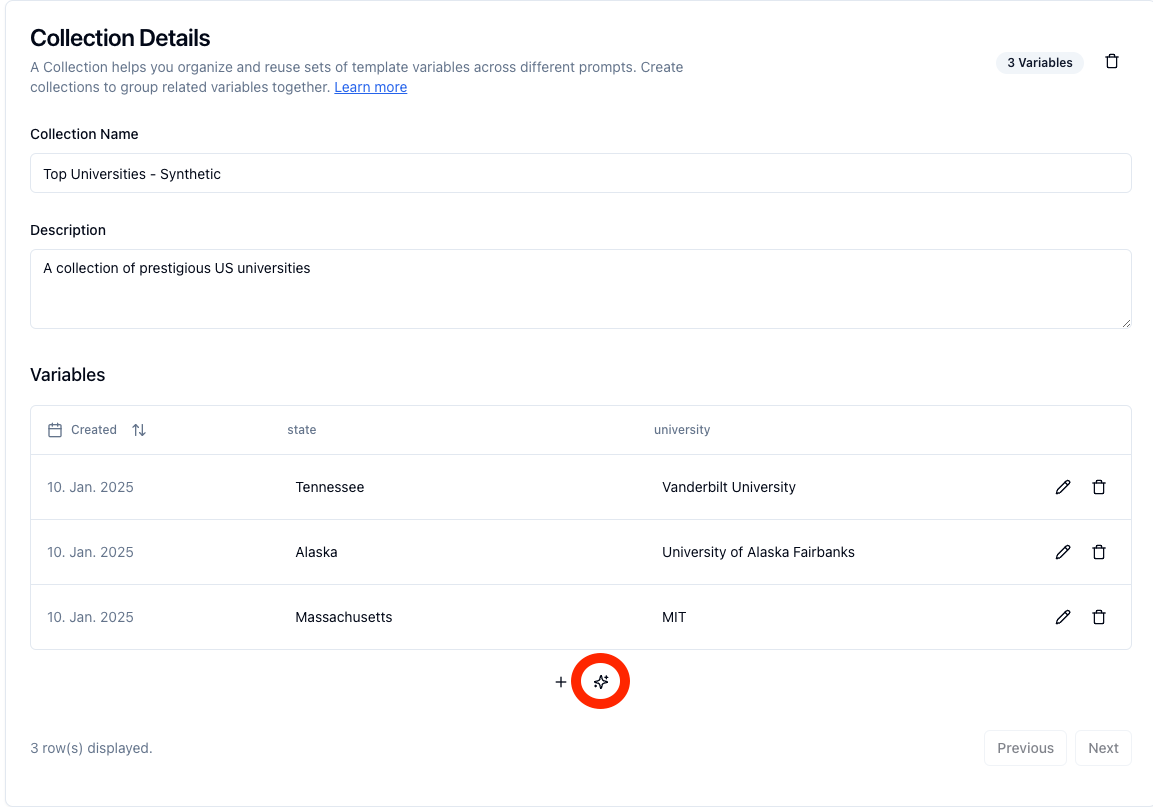Go to the Previous page
The height and width of the screenshot is (807, 1153).
tap(1025, 748)
